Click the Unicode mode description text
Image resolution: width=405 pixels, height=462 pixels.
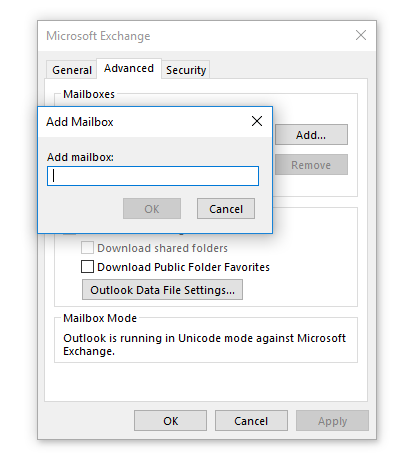point(204,345)
